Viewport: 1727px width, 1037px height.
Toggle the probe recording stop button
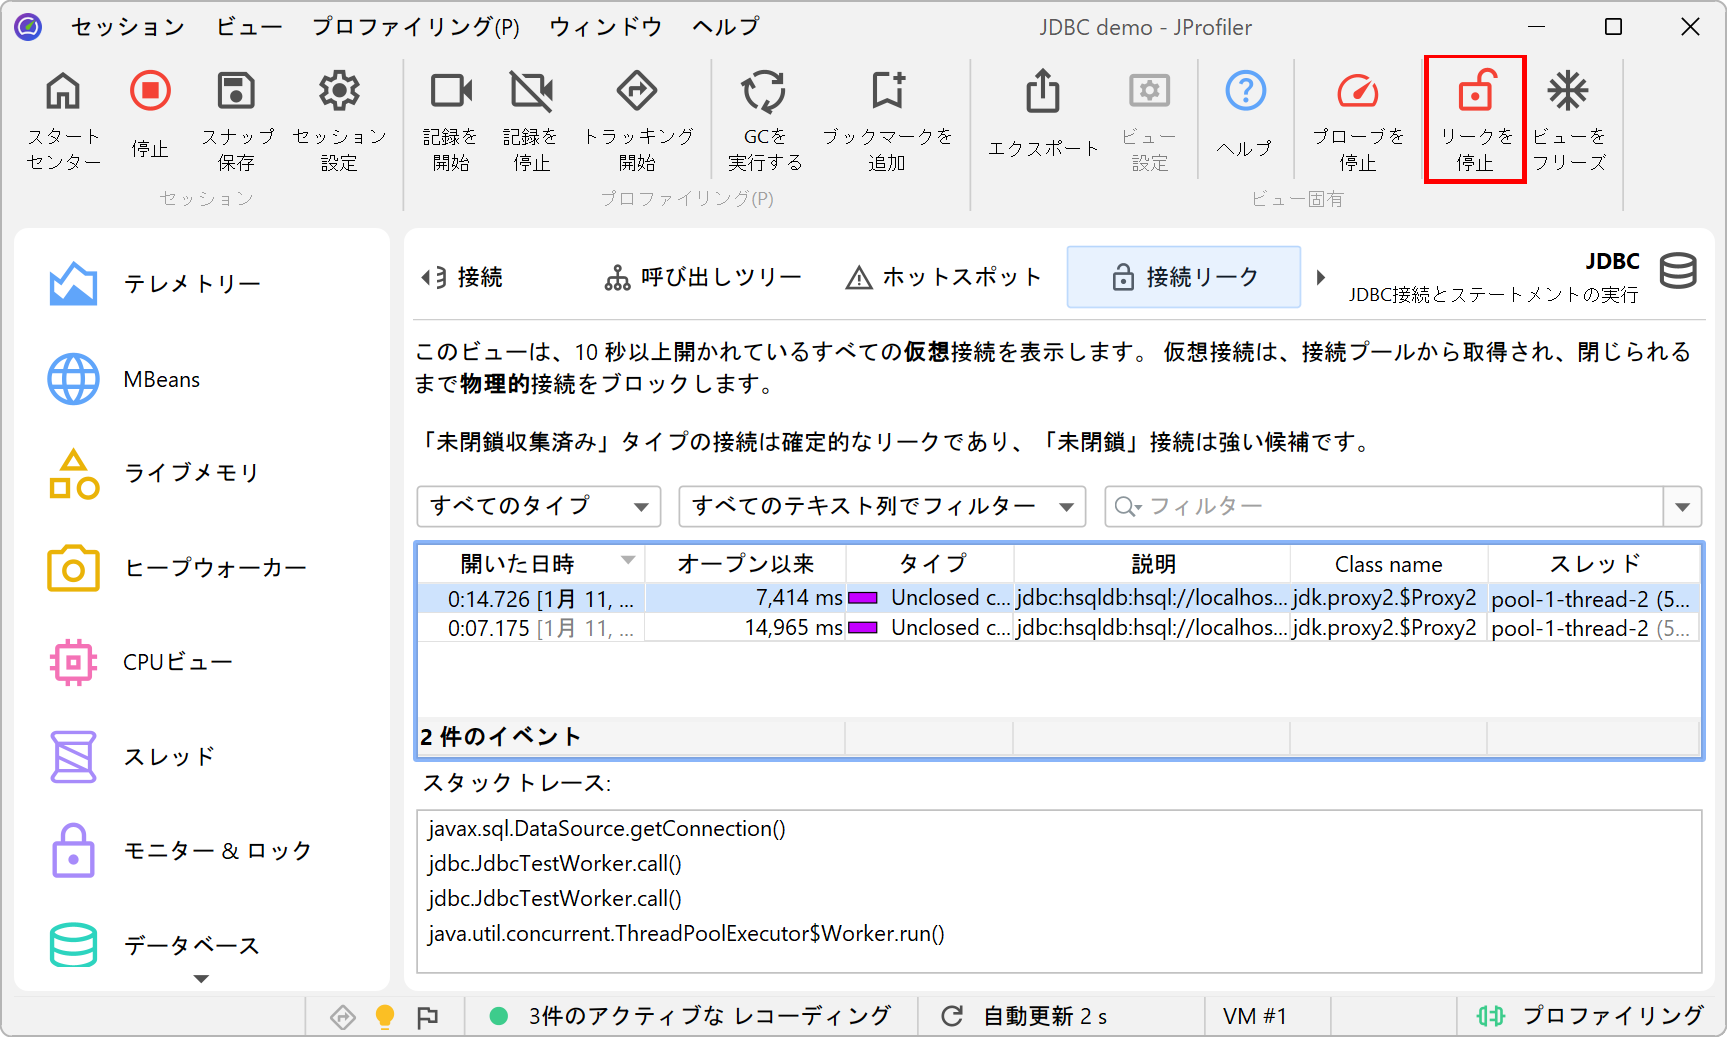[x=1357, y=93]
